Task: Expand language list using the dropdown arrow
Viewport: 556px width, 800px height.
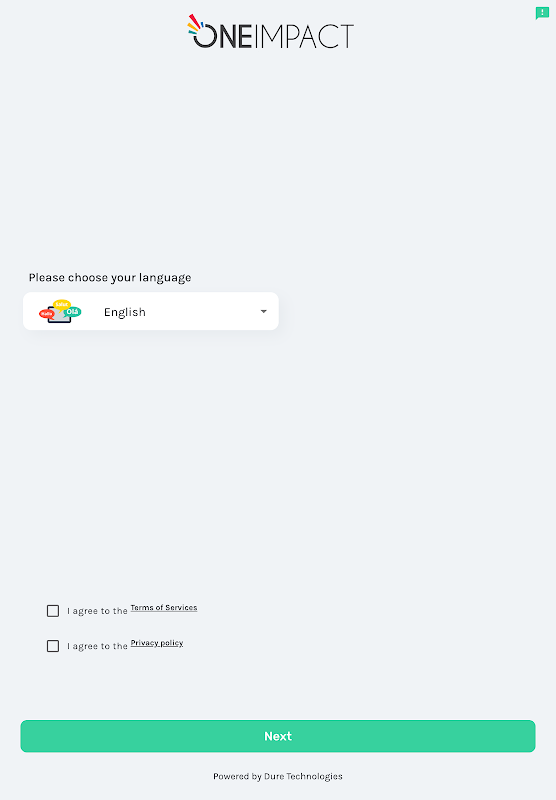Action: coord(263,311)
